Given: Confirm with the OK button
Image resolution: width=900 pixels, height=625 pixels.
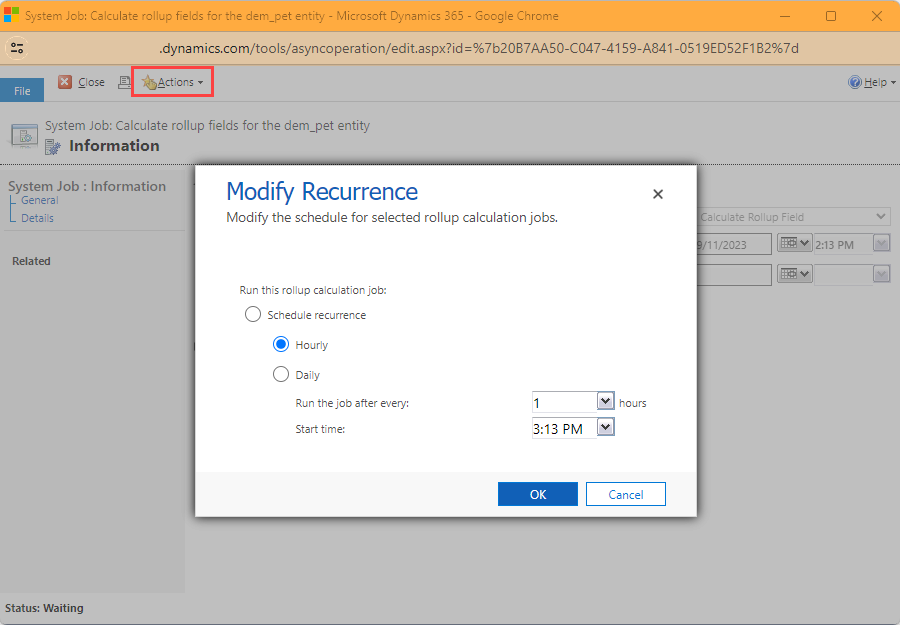Looking at the screenshot, I should click(538, 494).
